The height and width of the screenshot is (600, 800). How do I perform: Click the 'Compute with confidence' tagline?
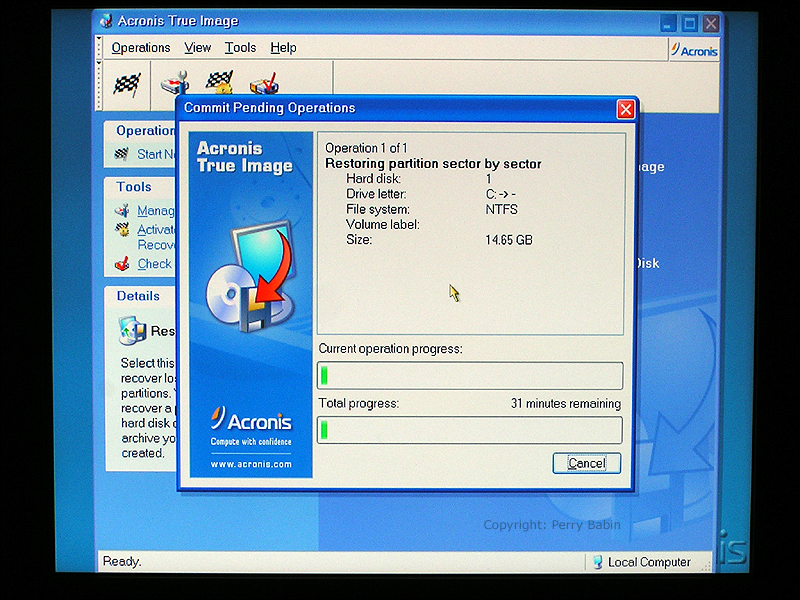(251, 442)
